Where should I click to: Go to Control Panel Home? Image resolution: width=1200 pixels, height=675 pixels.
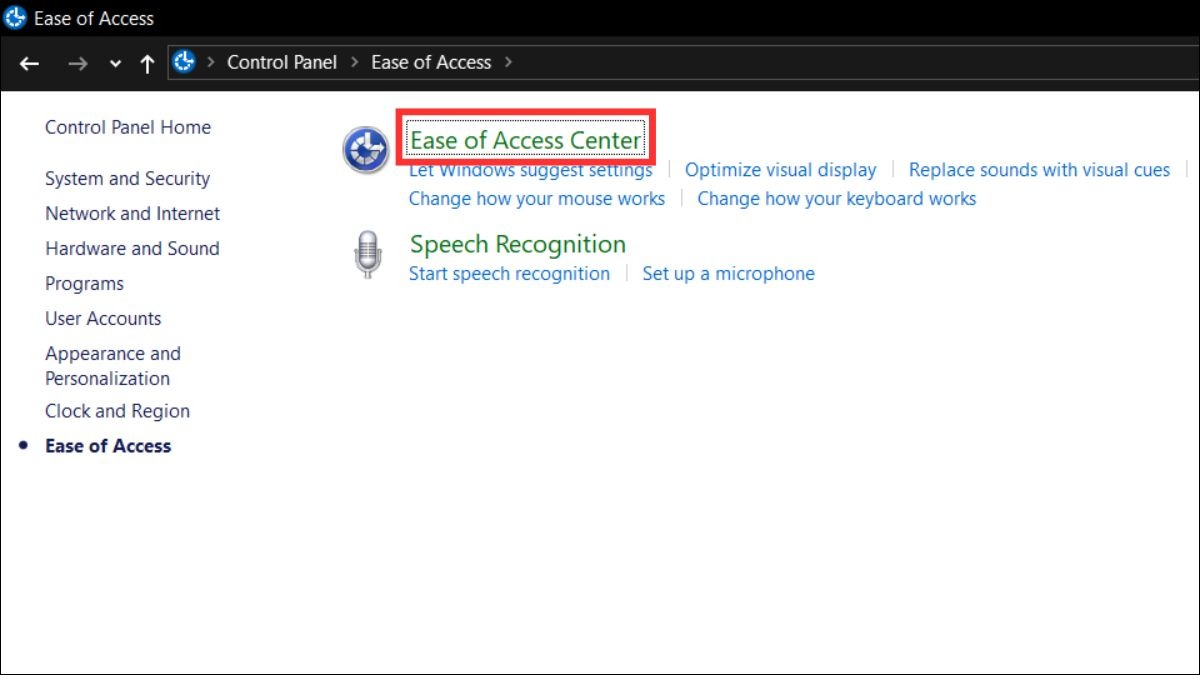(128, 127)
